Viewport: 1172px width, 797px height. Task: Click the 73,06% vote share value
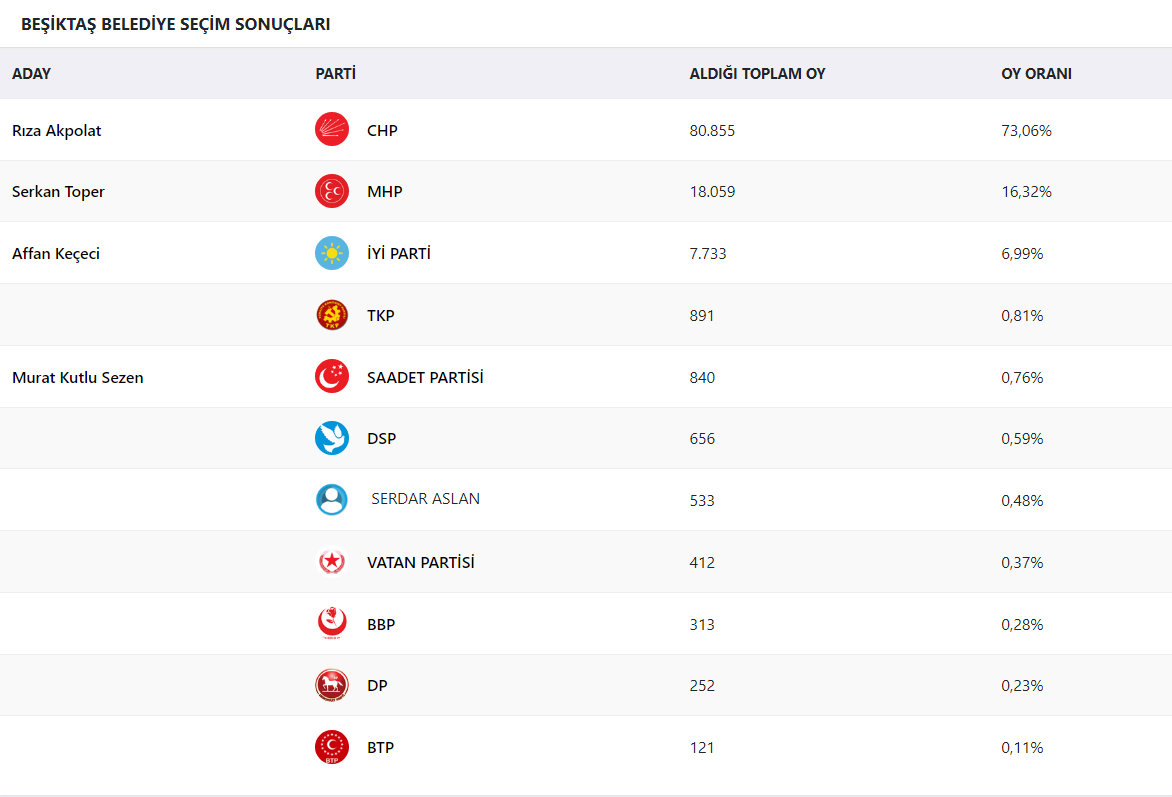(x=1026, y=131)
